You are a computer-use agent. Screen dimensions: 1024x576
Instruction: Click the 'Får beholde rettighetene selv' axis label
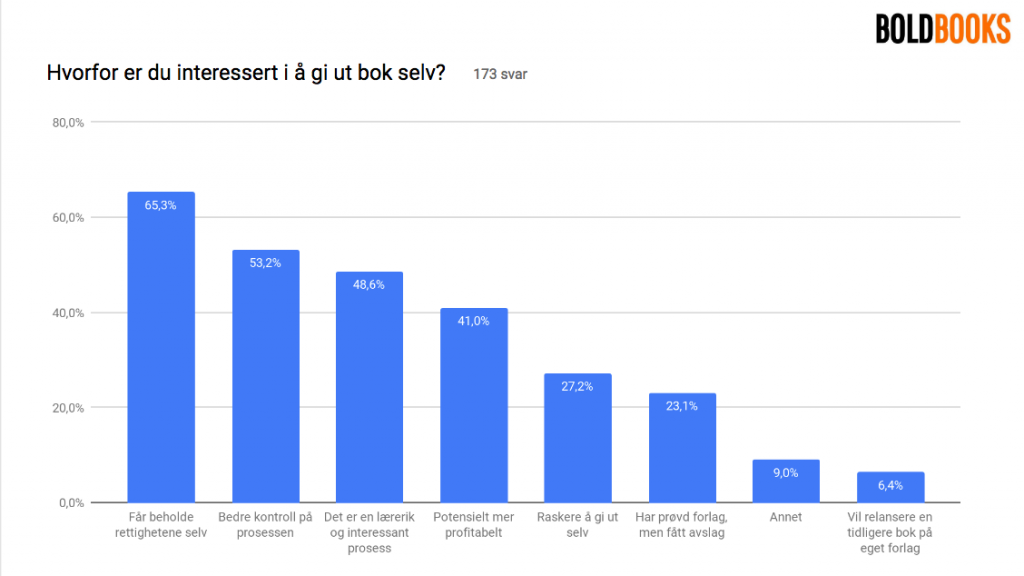click(161, 525)
